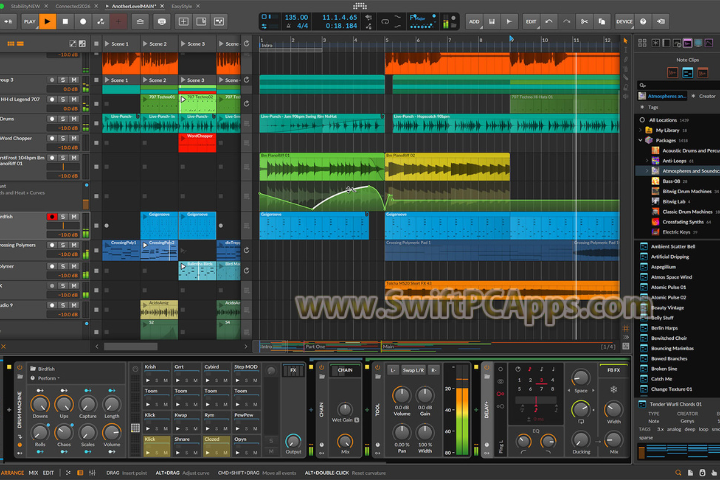Adjust the Chaos knob on Drum Machine
This screenshot has height=480, width=720.
(63, 433)
